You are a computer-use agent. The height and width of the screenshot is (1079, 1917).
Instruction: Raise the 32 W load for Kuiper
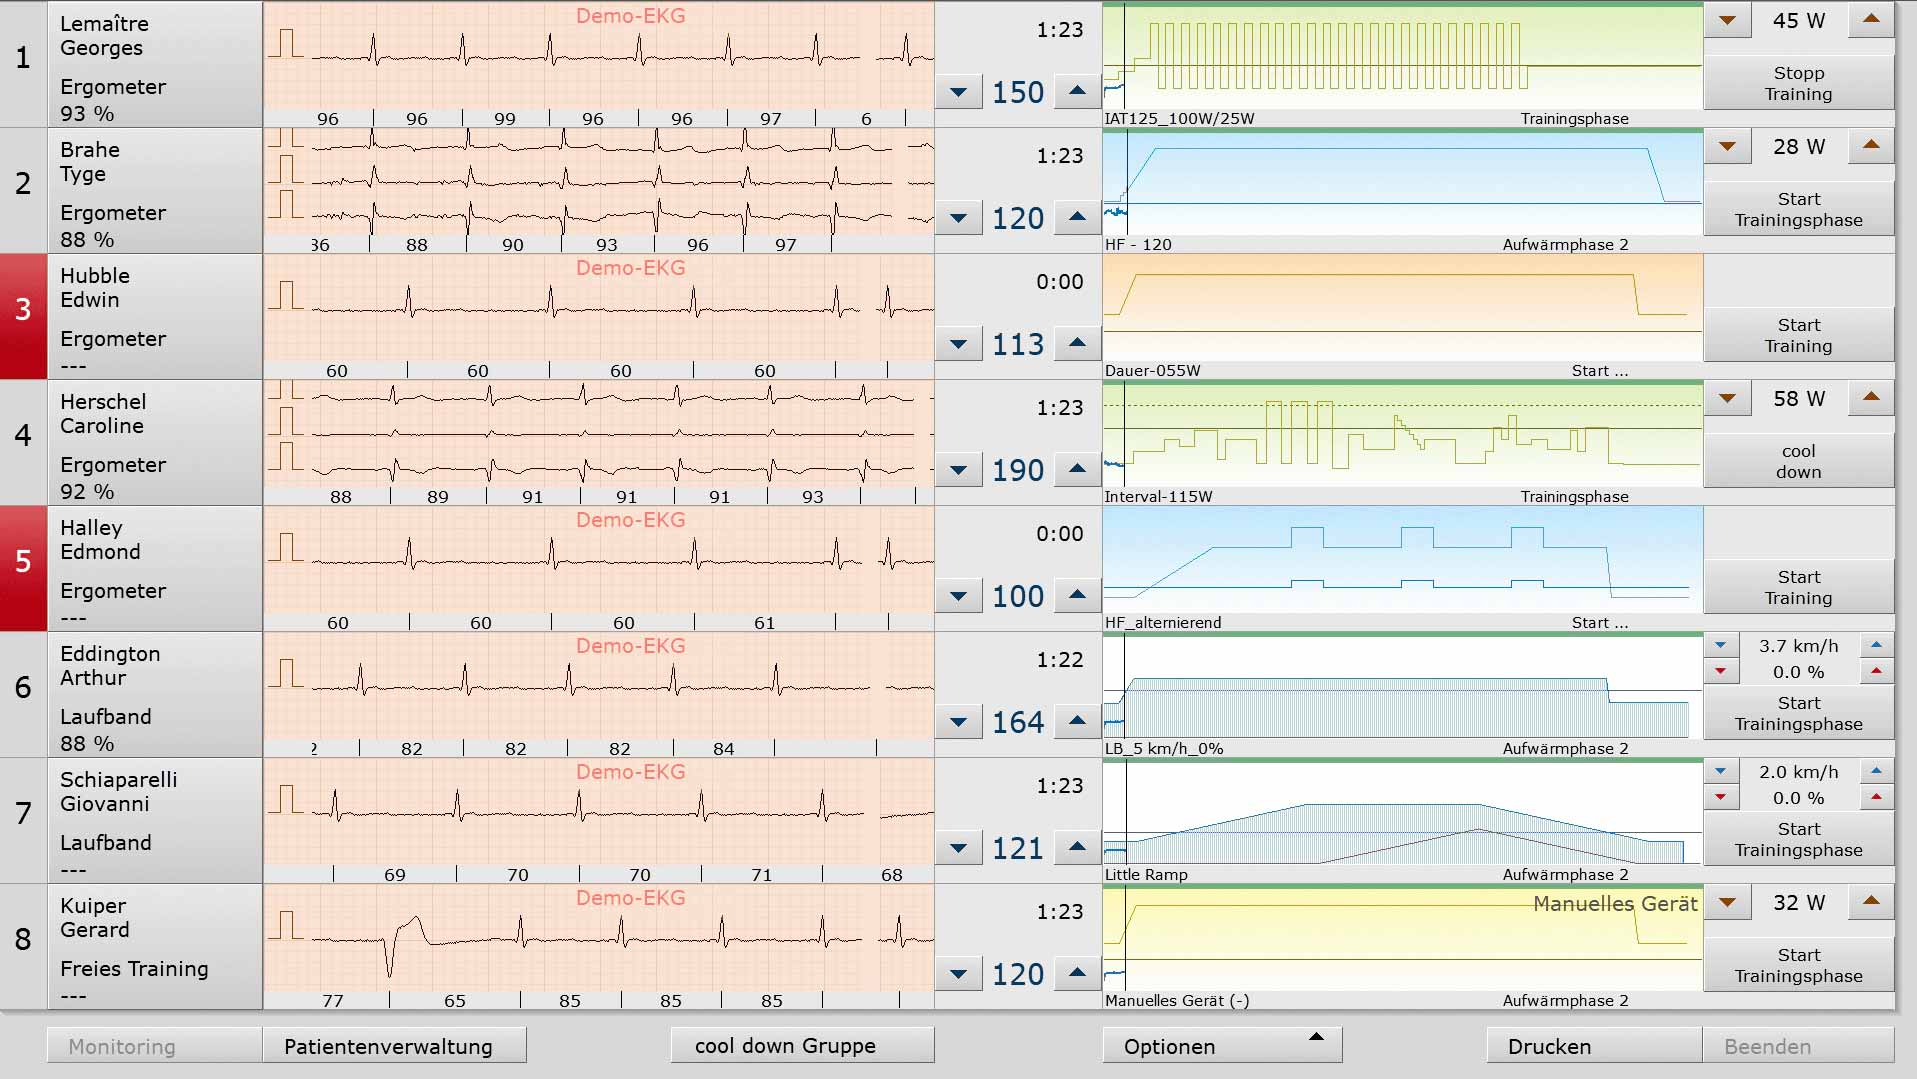(x=1871, y=903)
